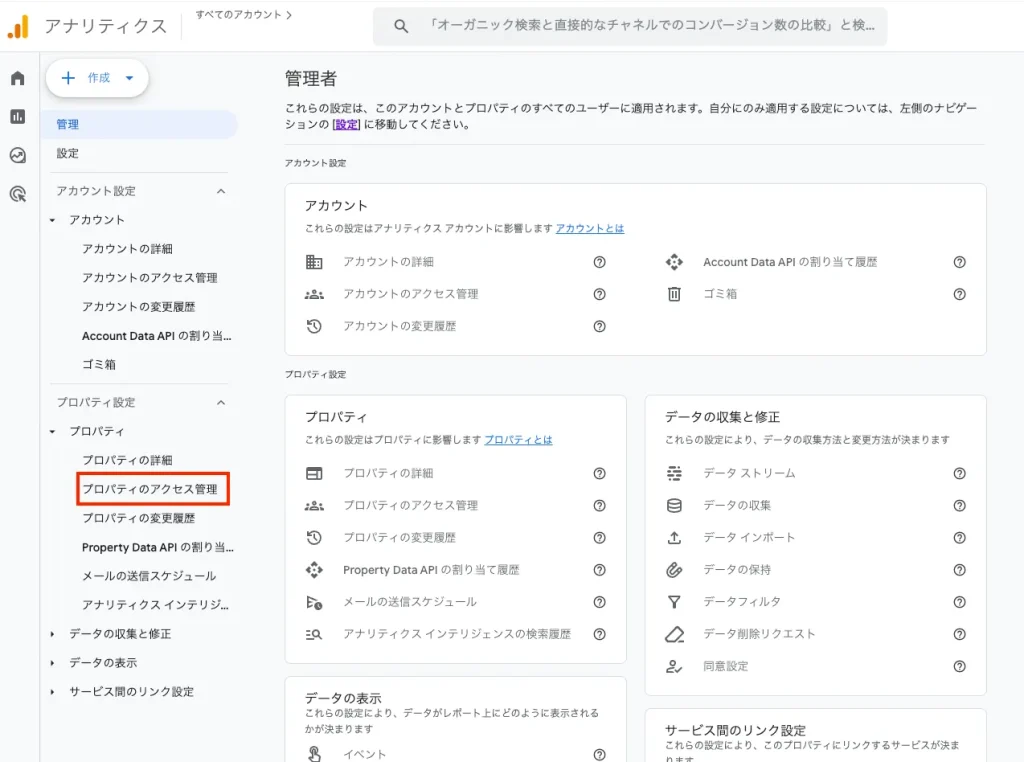The height and width of the screenshot is (762, 1024).
Task: Click the 設定 link in description text
Action: click(x=346, y=124)
